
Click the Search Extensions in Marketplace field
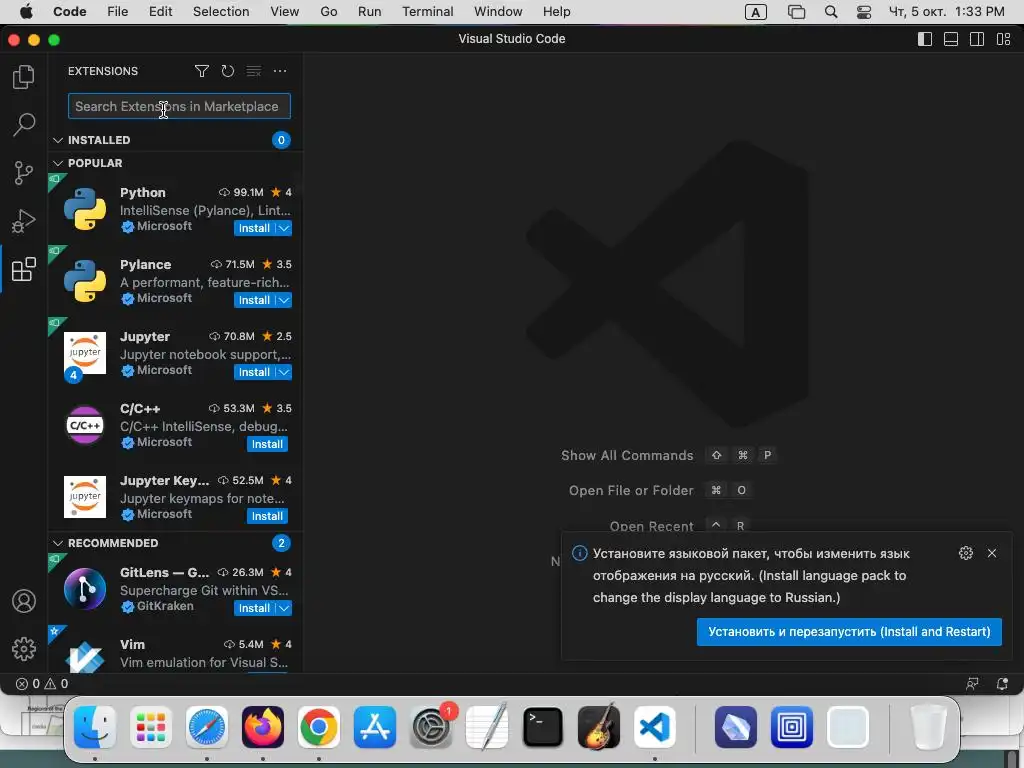(x=179, y=106)
